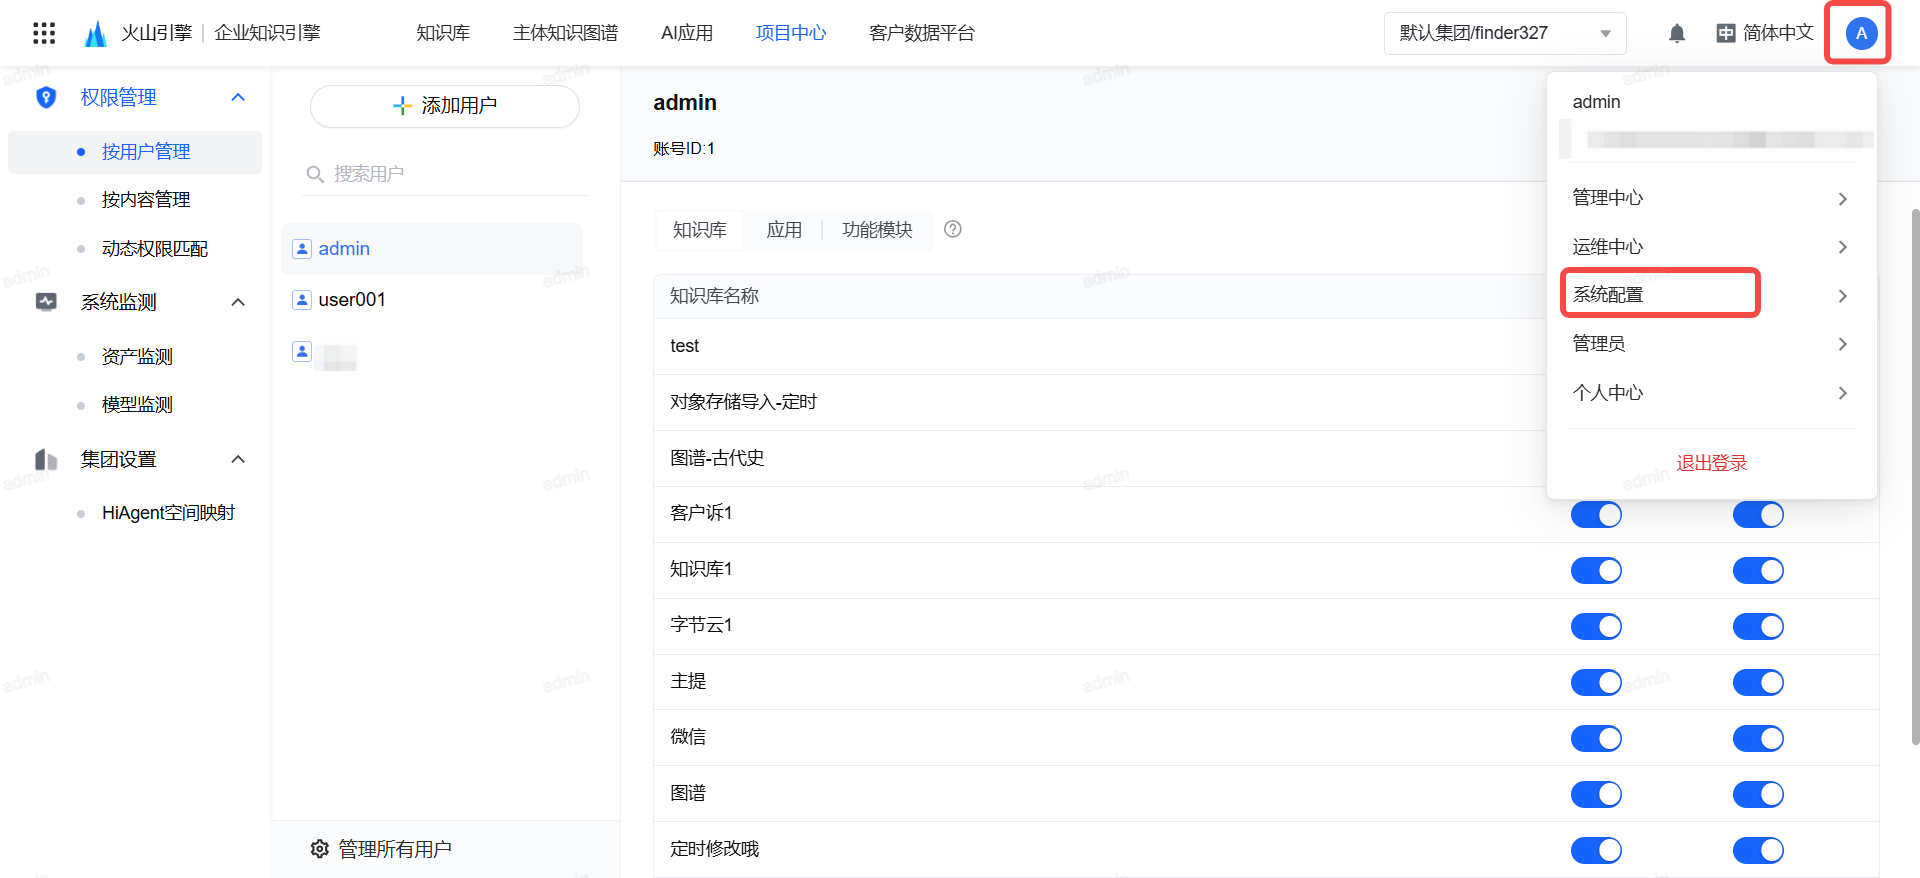The image size is (1920, 878).
Task: Click the gear icon for managing all users
Action: pos(320,849)
